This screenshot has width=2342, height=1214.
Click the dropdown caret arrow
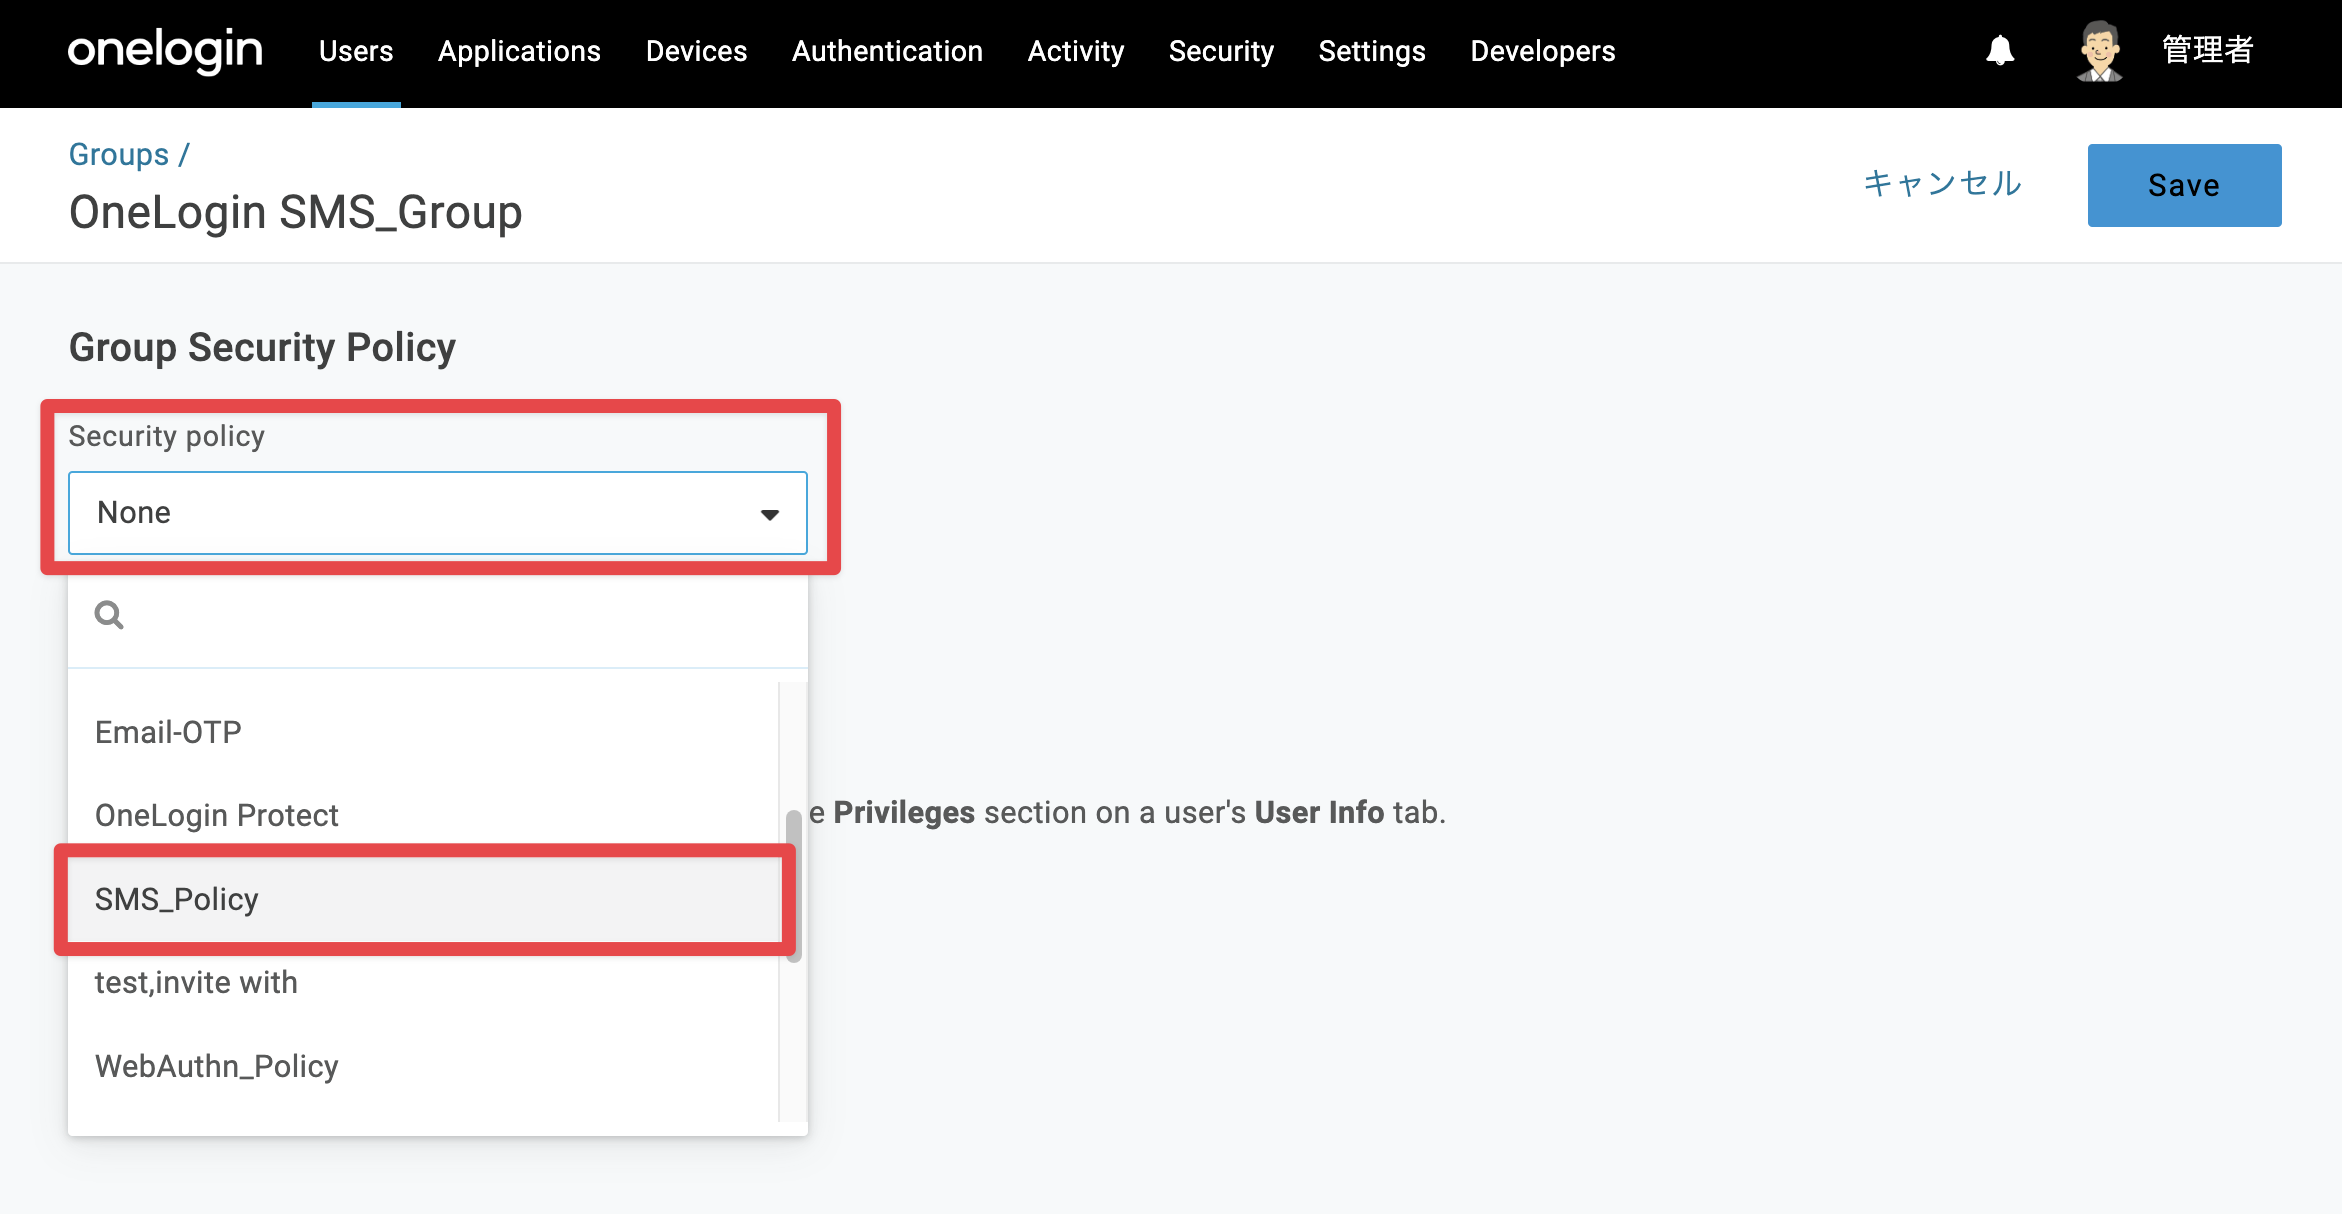pos(769,514)
